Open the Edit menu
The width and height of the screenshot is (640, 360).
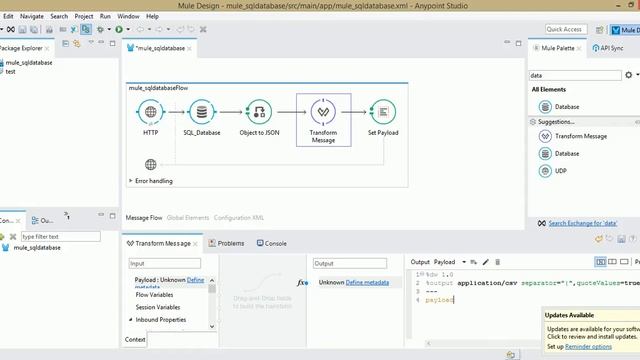click(8, 16)
